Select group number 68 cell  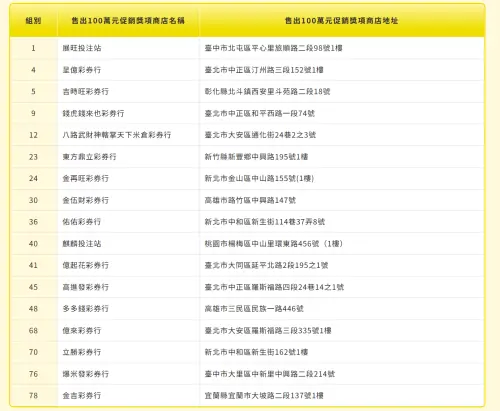click(x=33, y=331)
